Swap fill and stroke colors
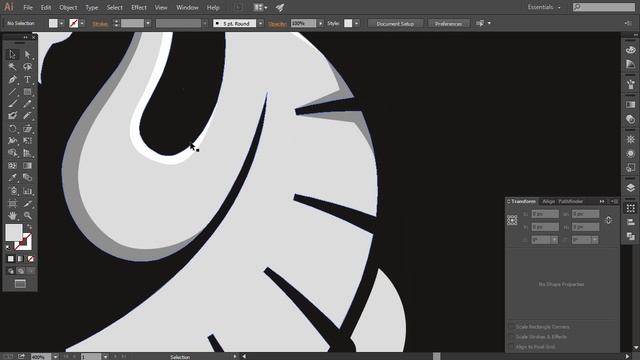640x360 pixels. pyautogui.click(x=29, y=226)
